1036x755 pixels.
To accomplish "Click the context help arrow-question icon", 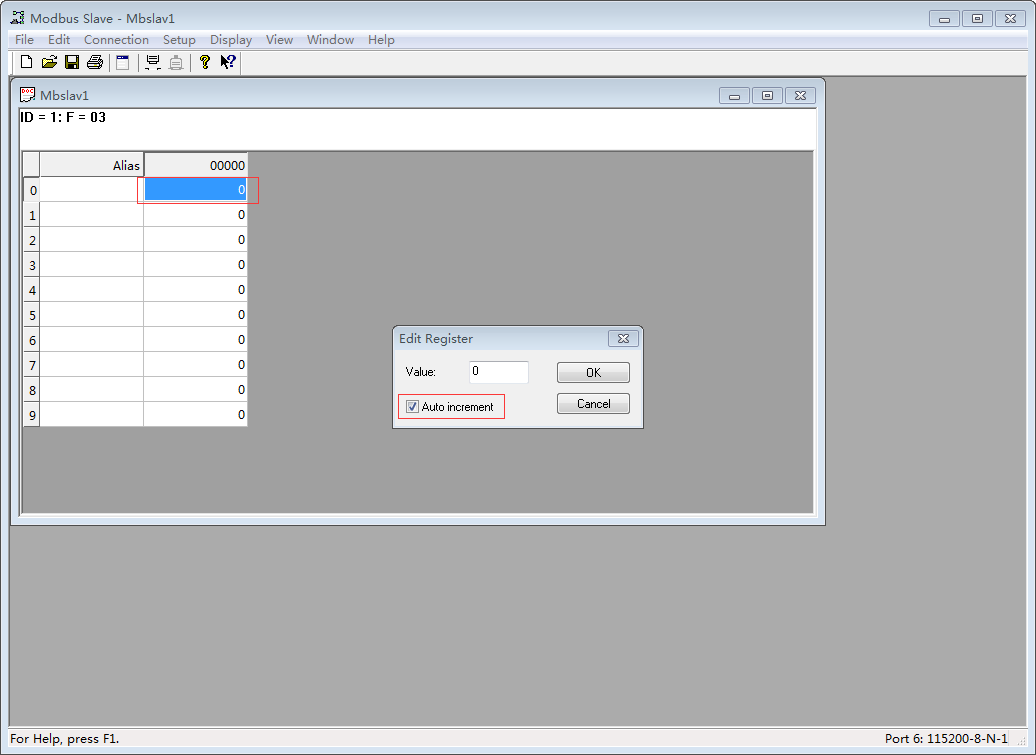I will [x=228, y=62].
